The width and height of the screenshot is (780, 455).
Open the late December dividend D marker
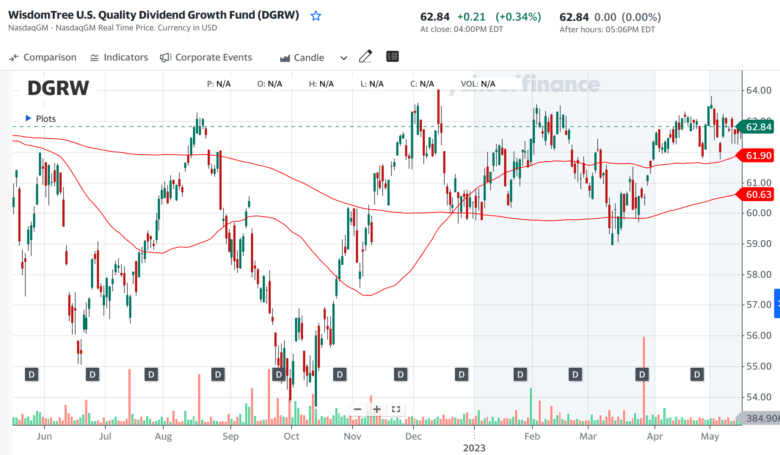[x=462, y=374]
